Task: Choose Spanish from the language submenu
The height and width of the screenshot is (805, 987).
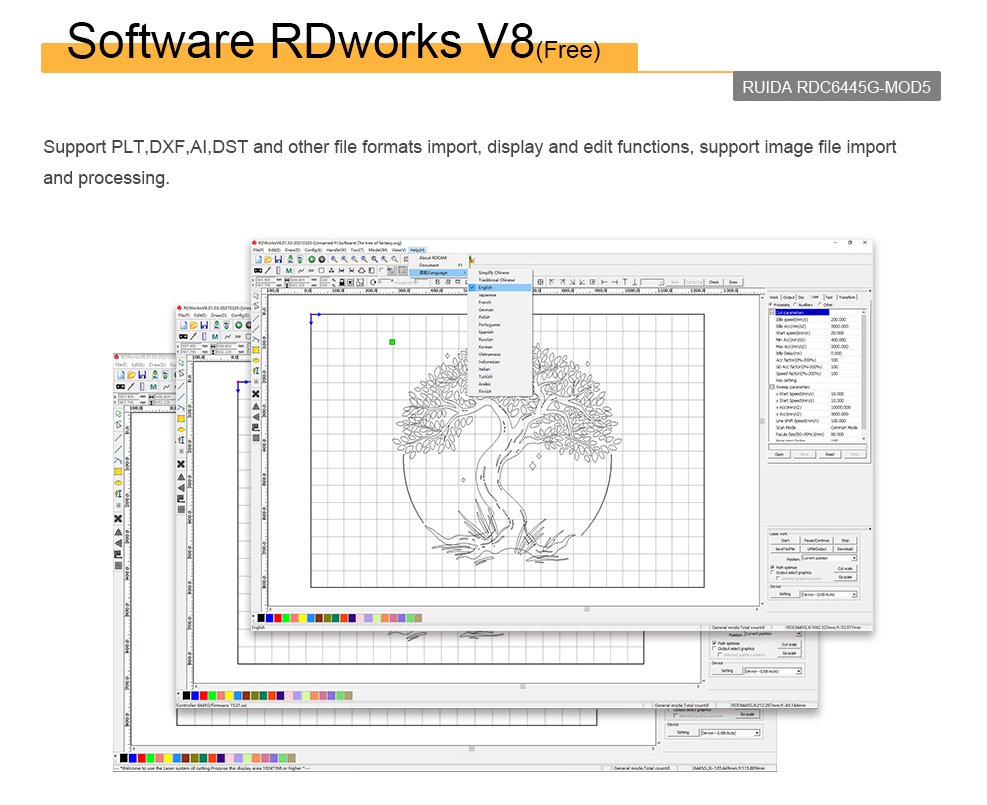Action: (x=486, y=332)
